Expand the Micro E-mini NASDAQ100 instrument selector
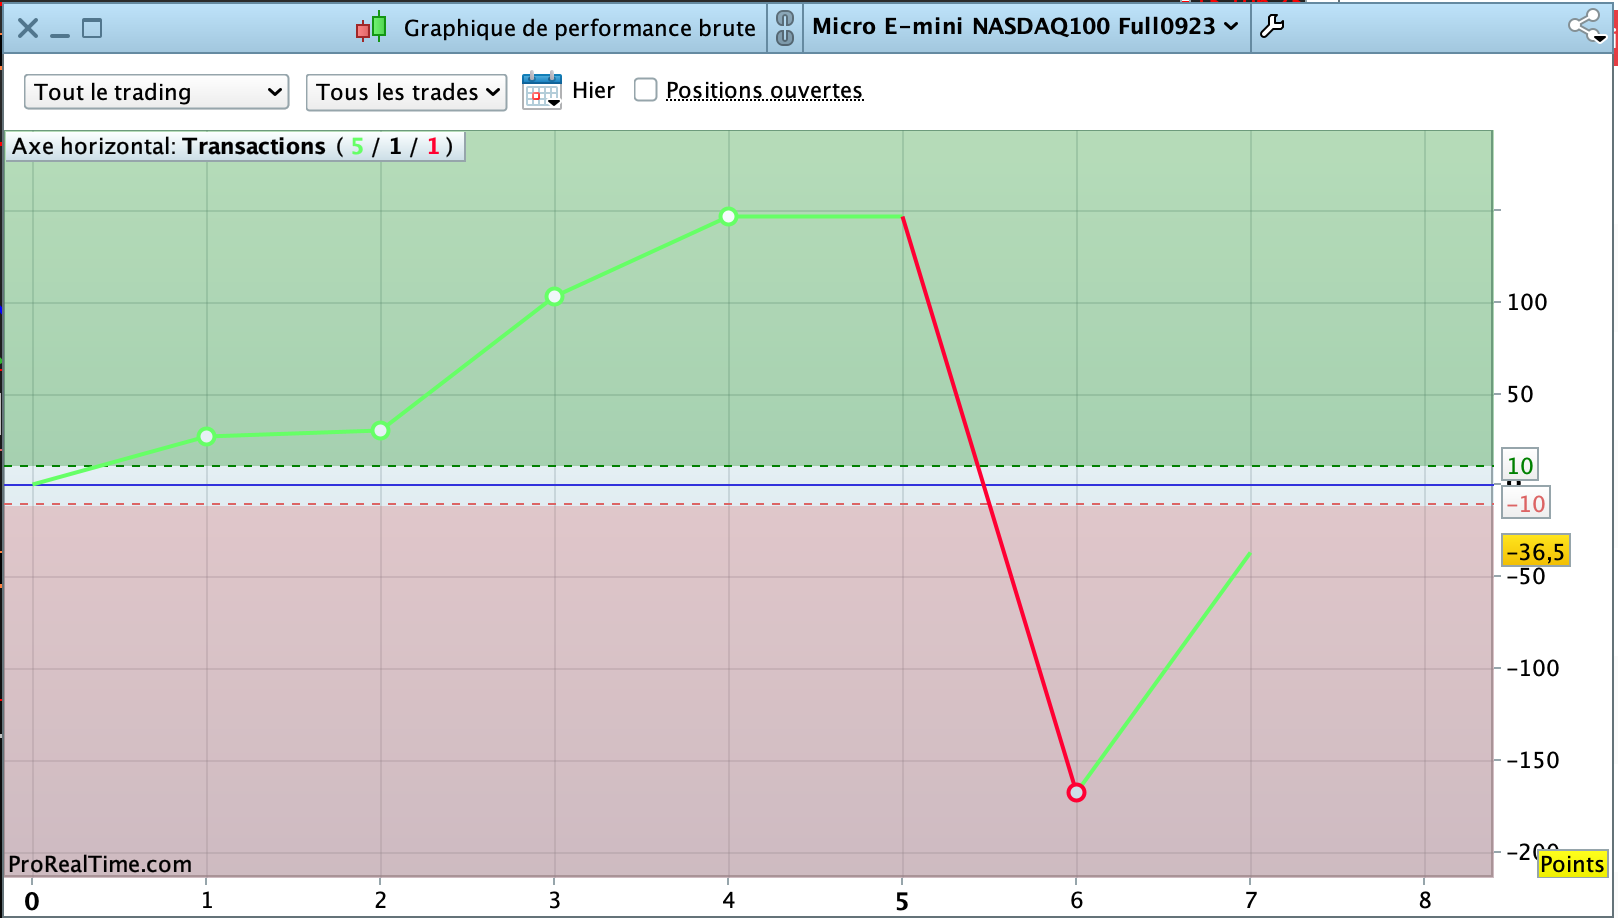This screenshot has height=918, width=1618. coord(1025,27)
